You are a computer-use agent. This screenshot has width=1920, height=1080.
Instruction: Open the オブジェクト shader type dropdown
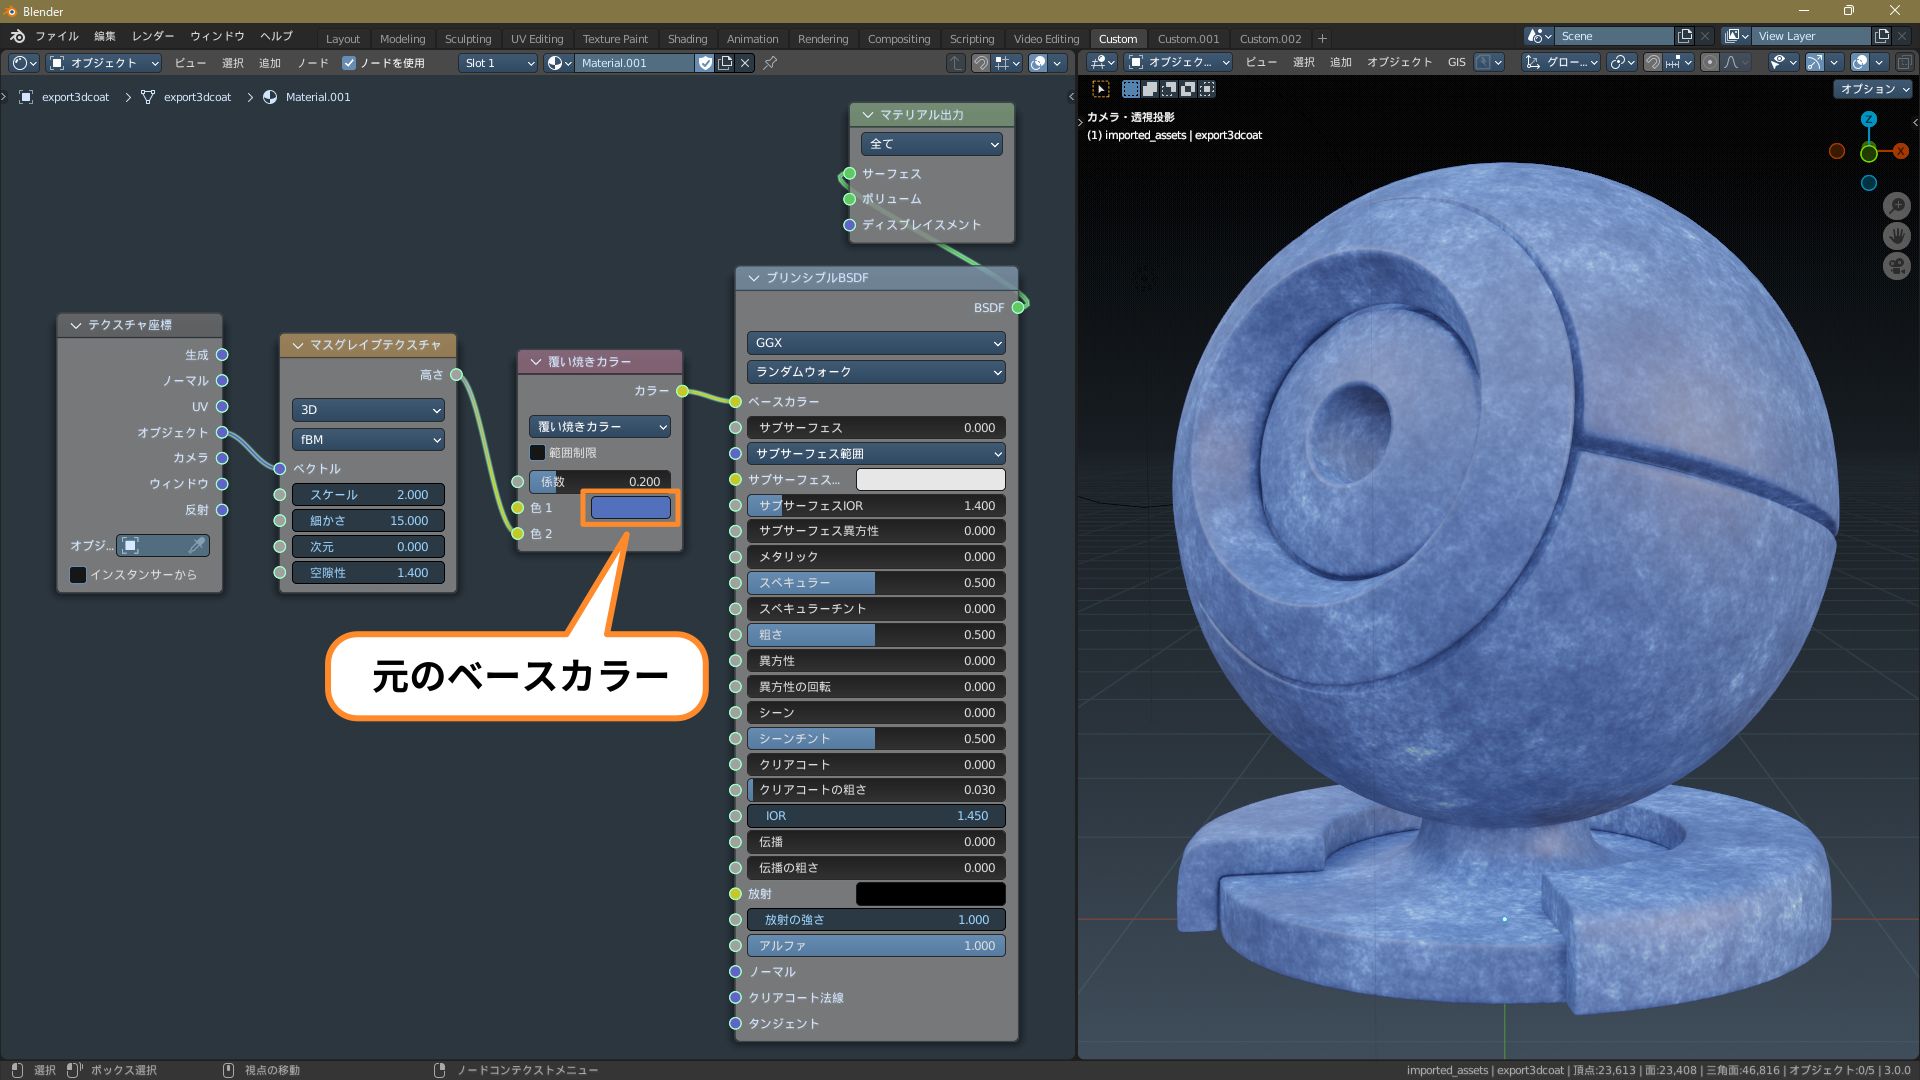tap(104, 63)
